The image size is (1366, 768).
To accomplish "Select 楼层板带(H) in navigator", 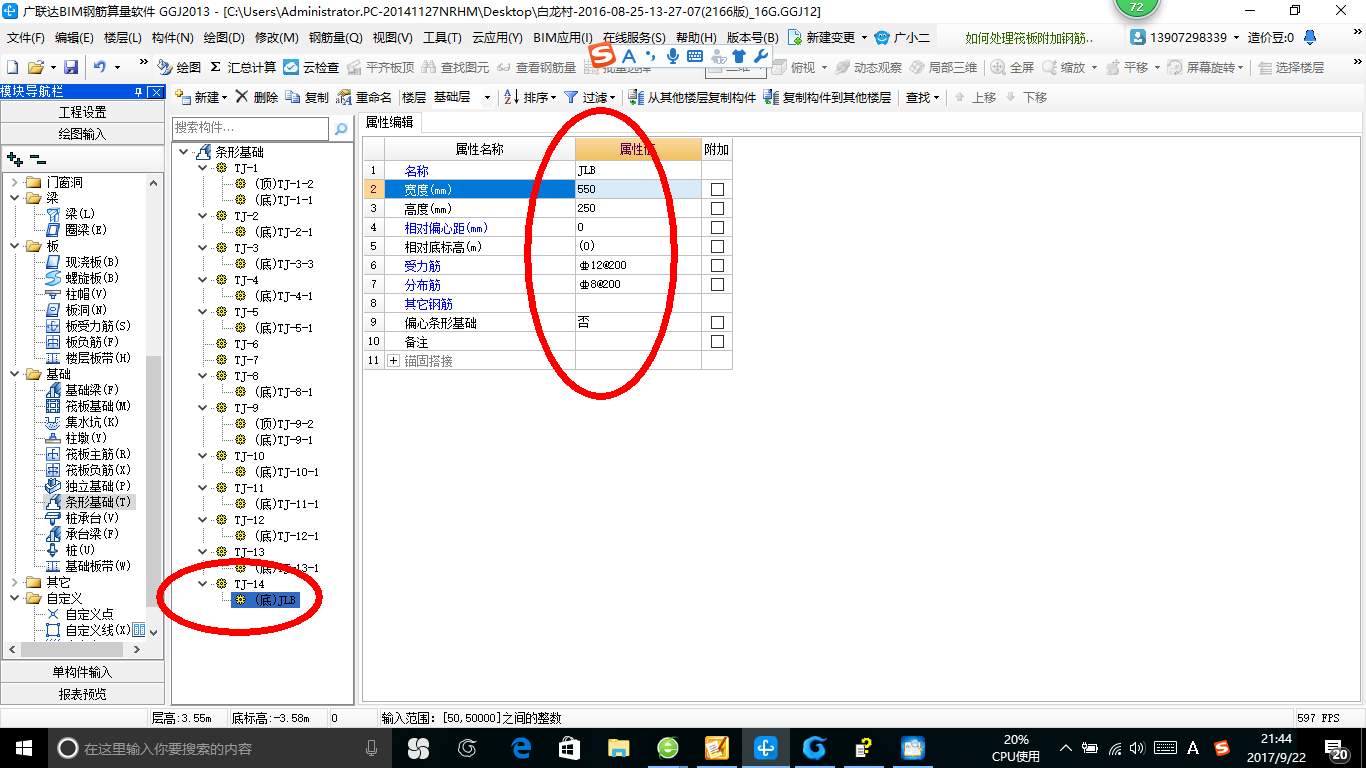I will coord(88,358).
